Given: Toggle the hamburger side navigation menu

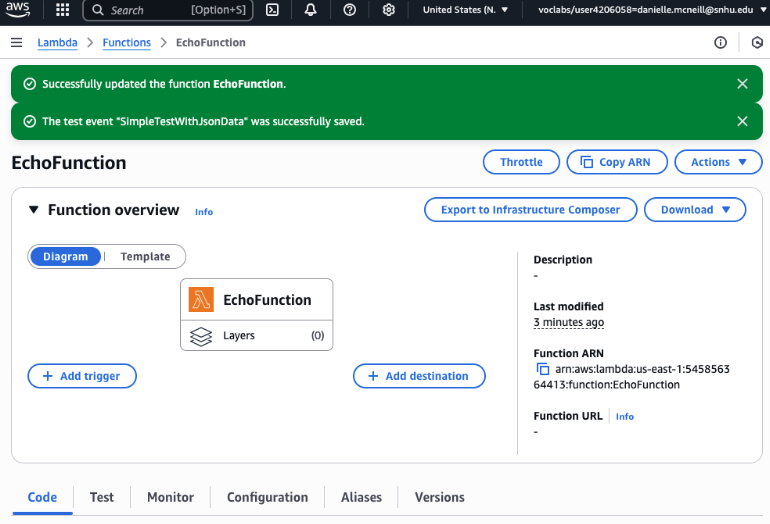Looking at the screenshot, I should coord(17,43).
